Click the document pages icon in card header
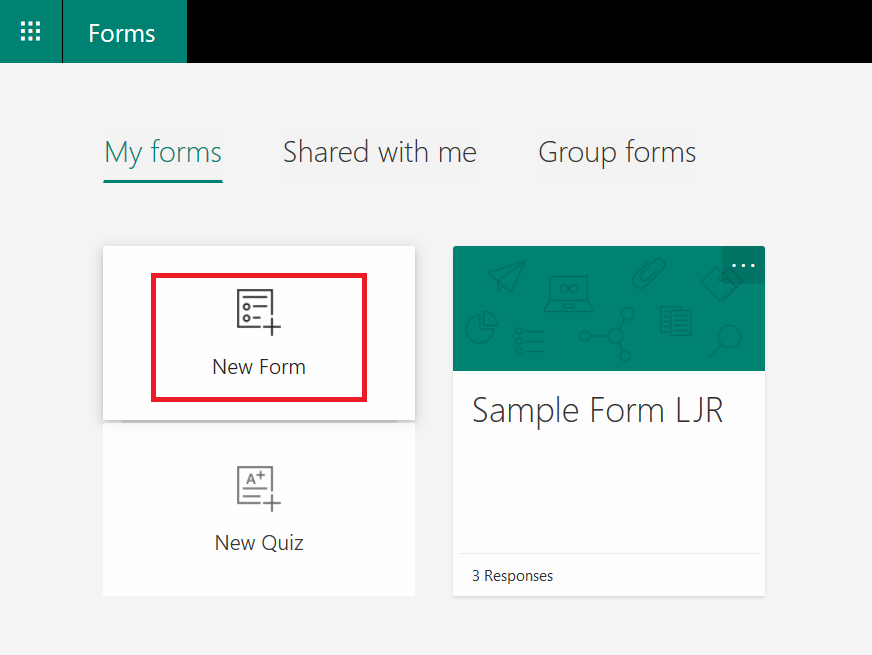This screenshot has height=655, width=872. point(676,321)
